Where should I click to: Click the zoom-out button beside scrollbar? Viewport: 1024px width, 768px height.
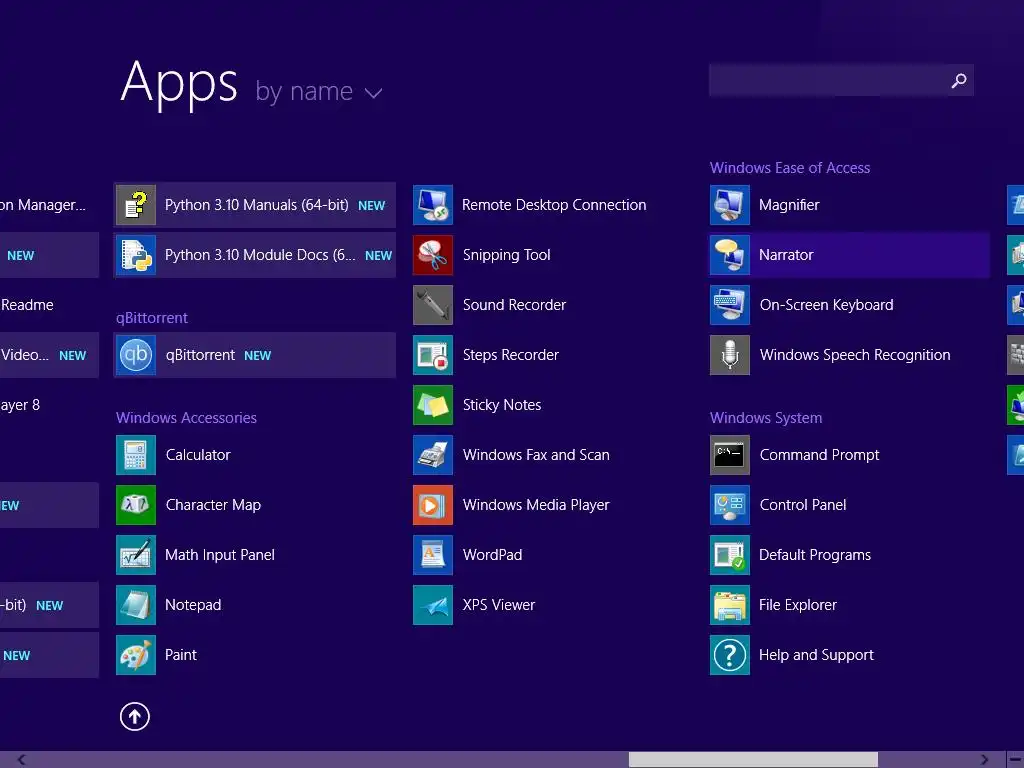click(1016, 760)
